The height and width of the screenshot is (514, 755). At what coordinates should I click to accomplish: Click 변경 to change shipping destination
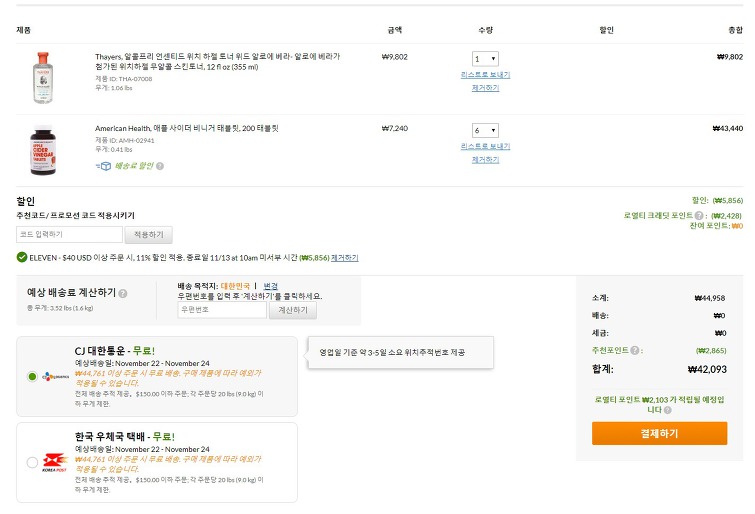click(271, 286)
